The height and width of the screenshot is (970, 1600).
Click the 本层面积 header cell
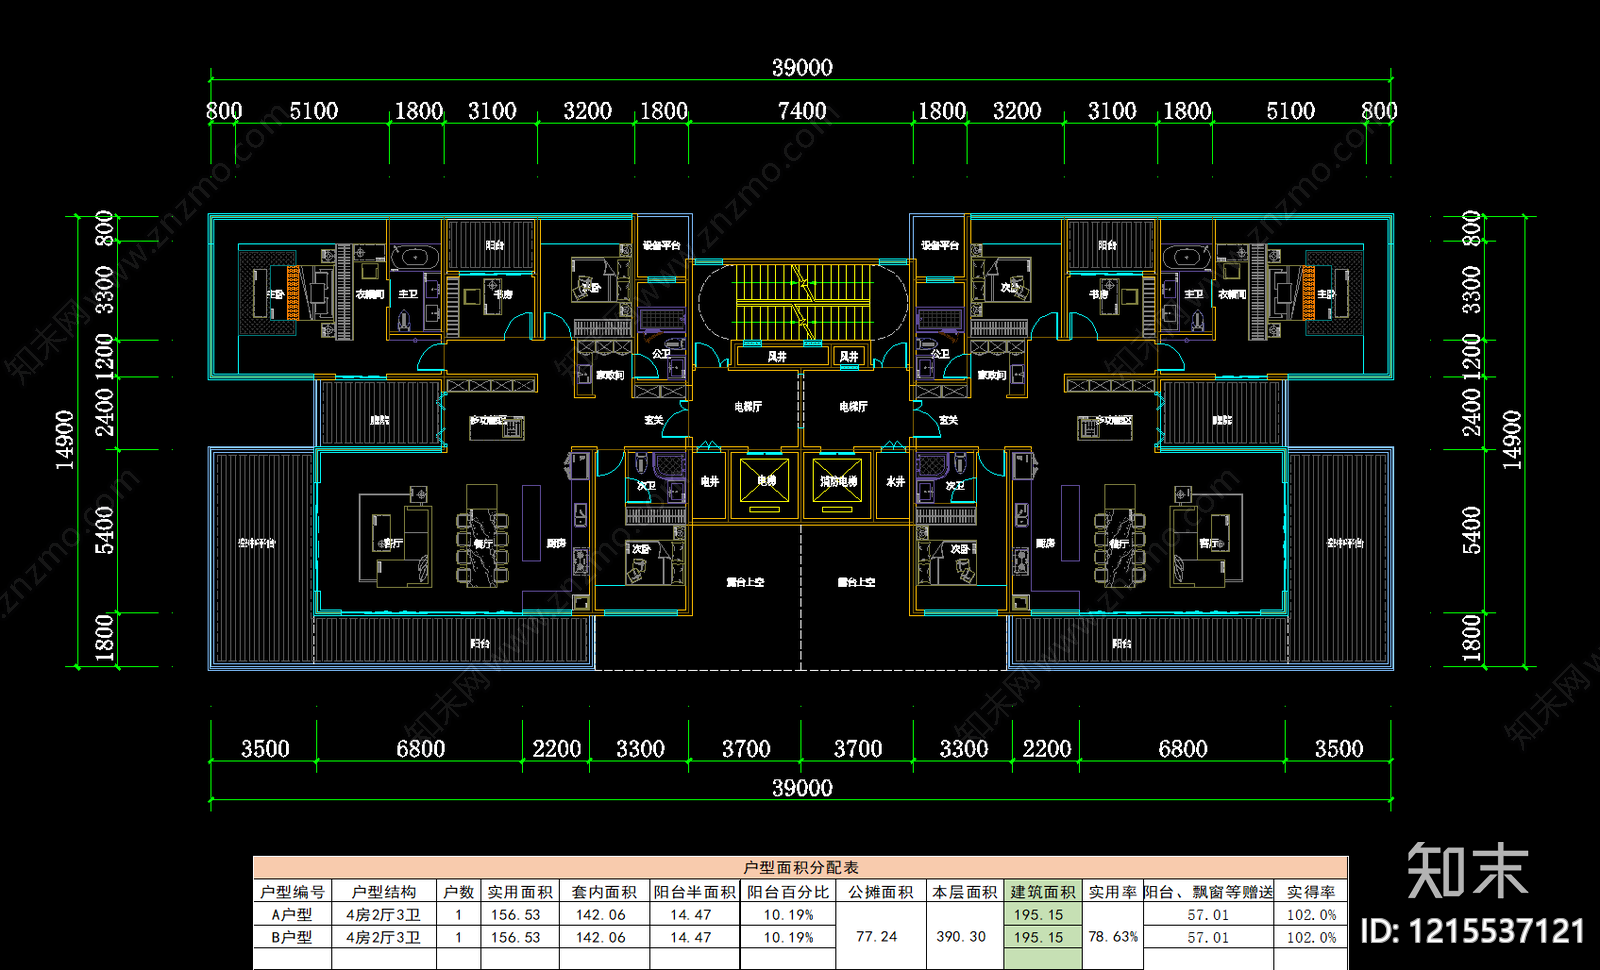pos(965,892)
